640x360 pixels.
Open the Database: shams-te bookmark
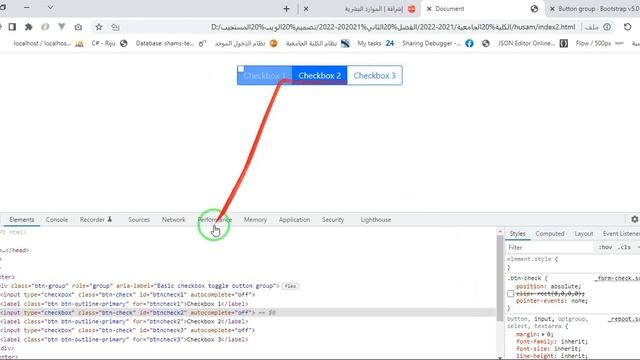171,43
